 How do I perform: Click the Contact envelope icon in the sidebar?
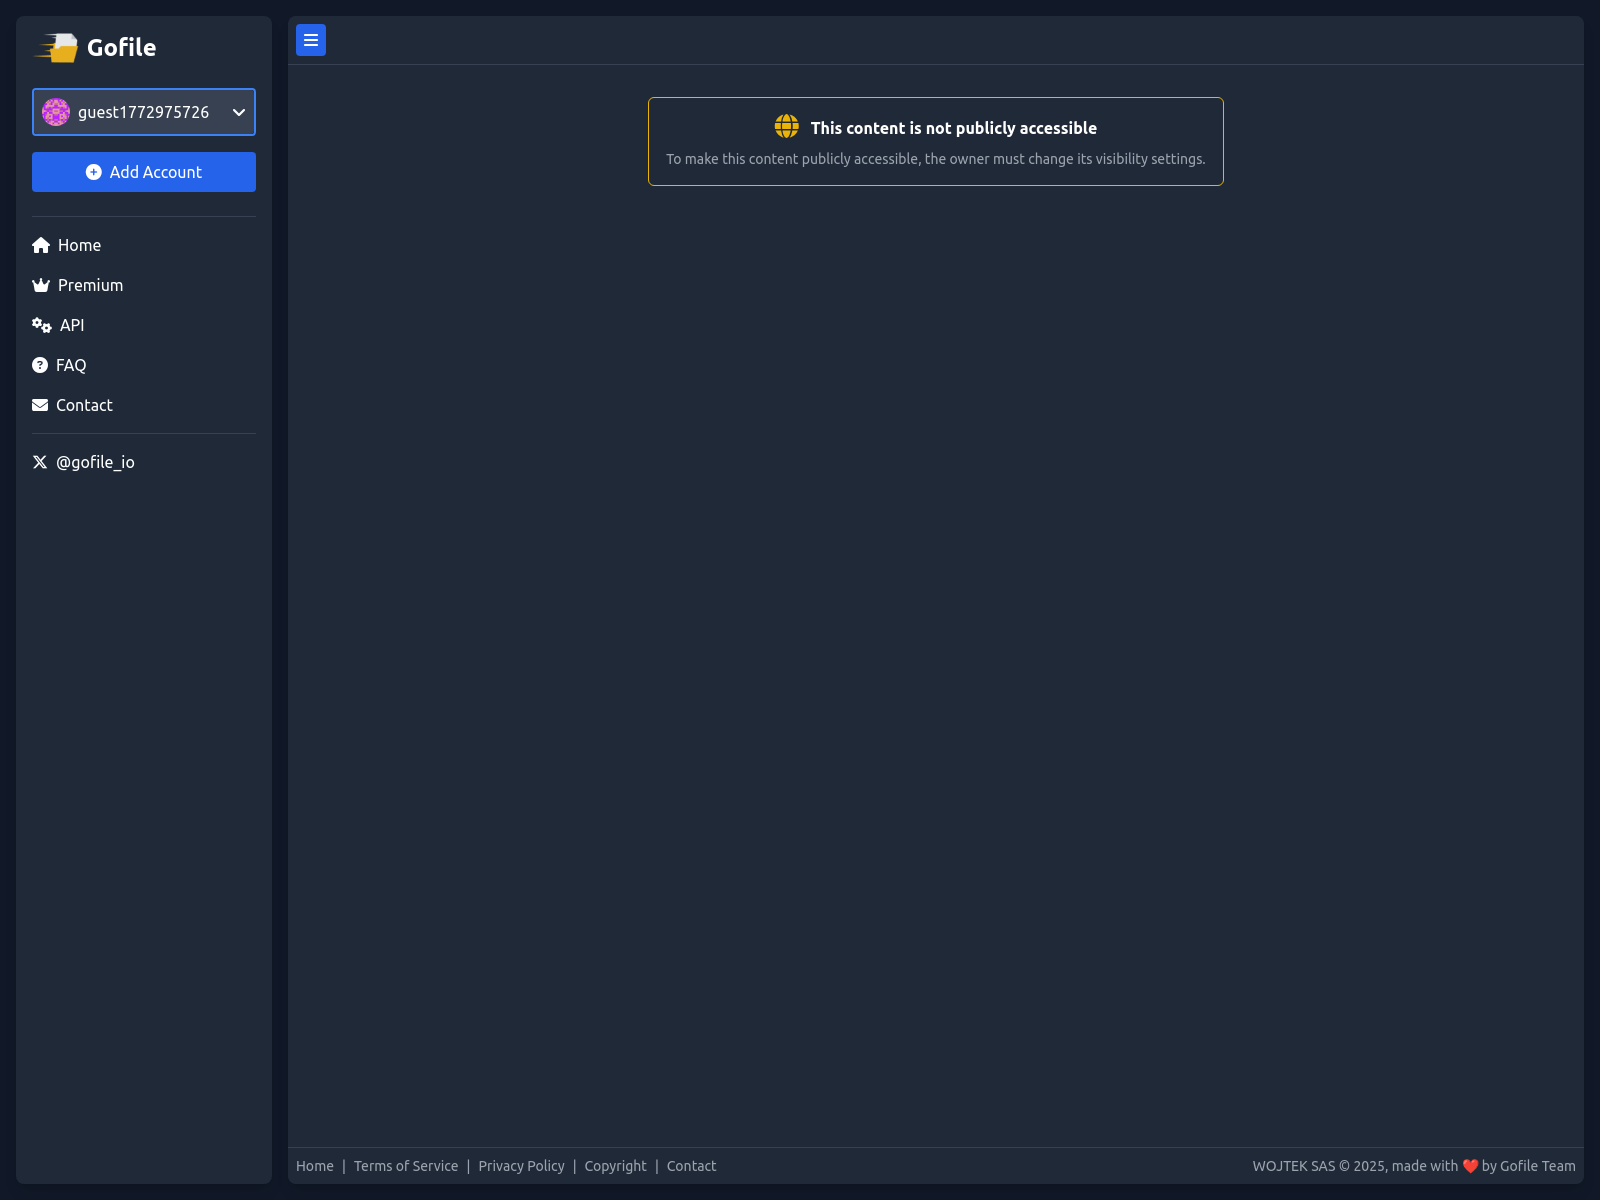[40, 405]
